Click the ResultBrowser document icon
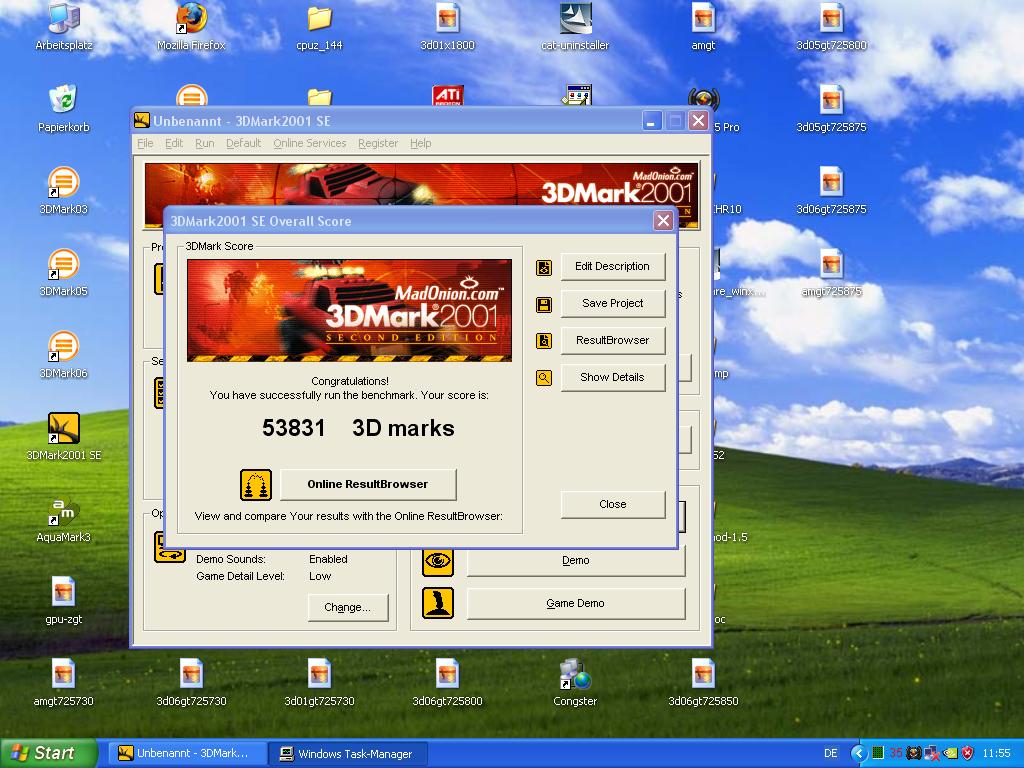This screenshot has height=768, width=1024. pos(544,341)
